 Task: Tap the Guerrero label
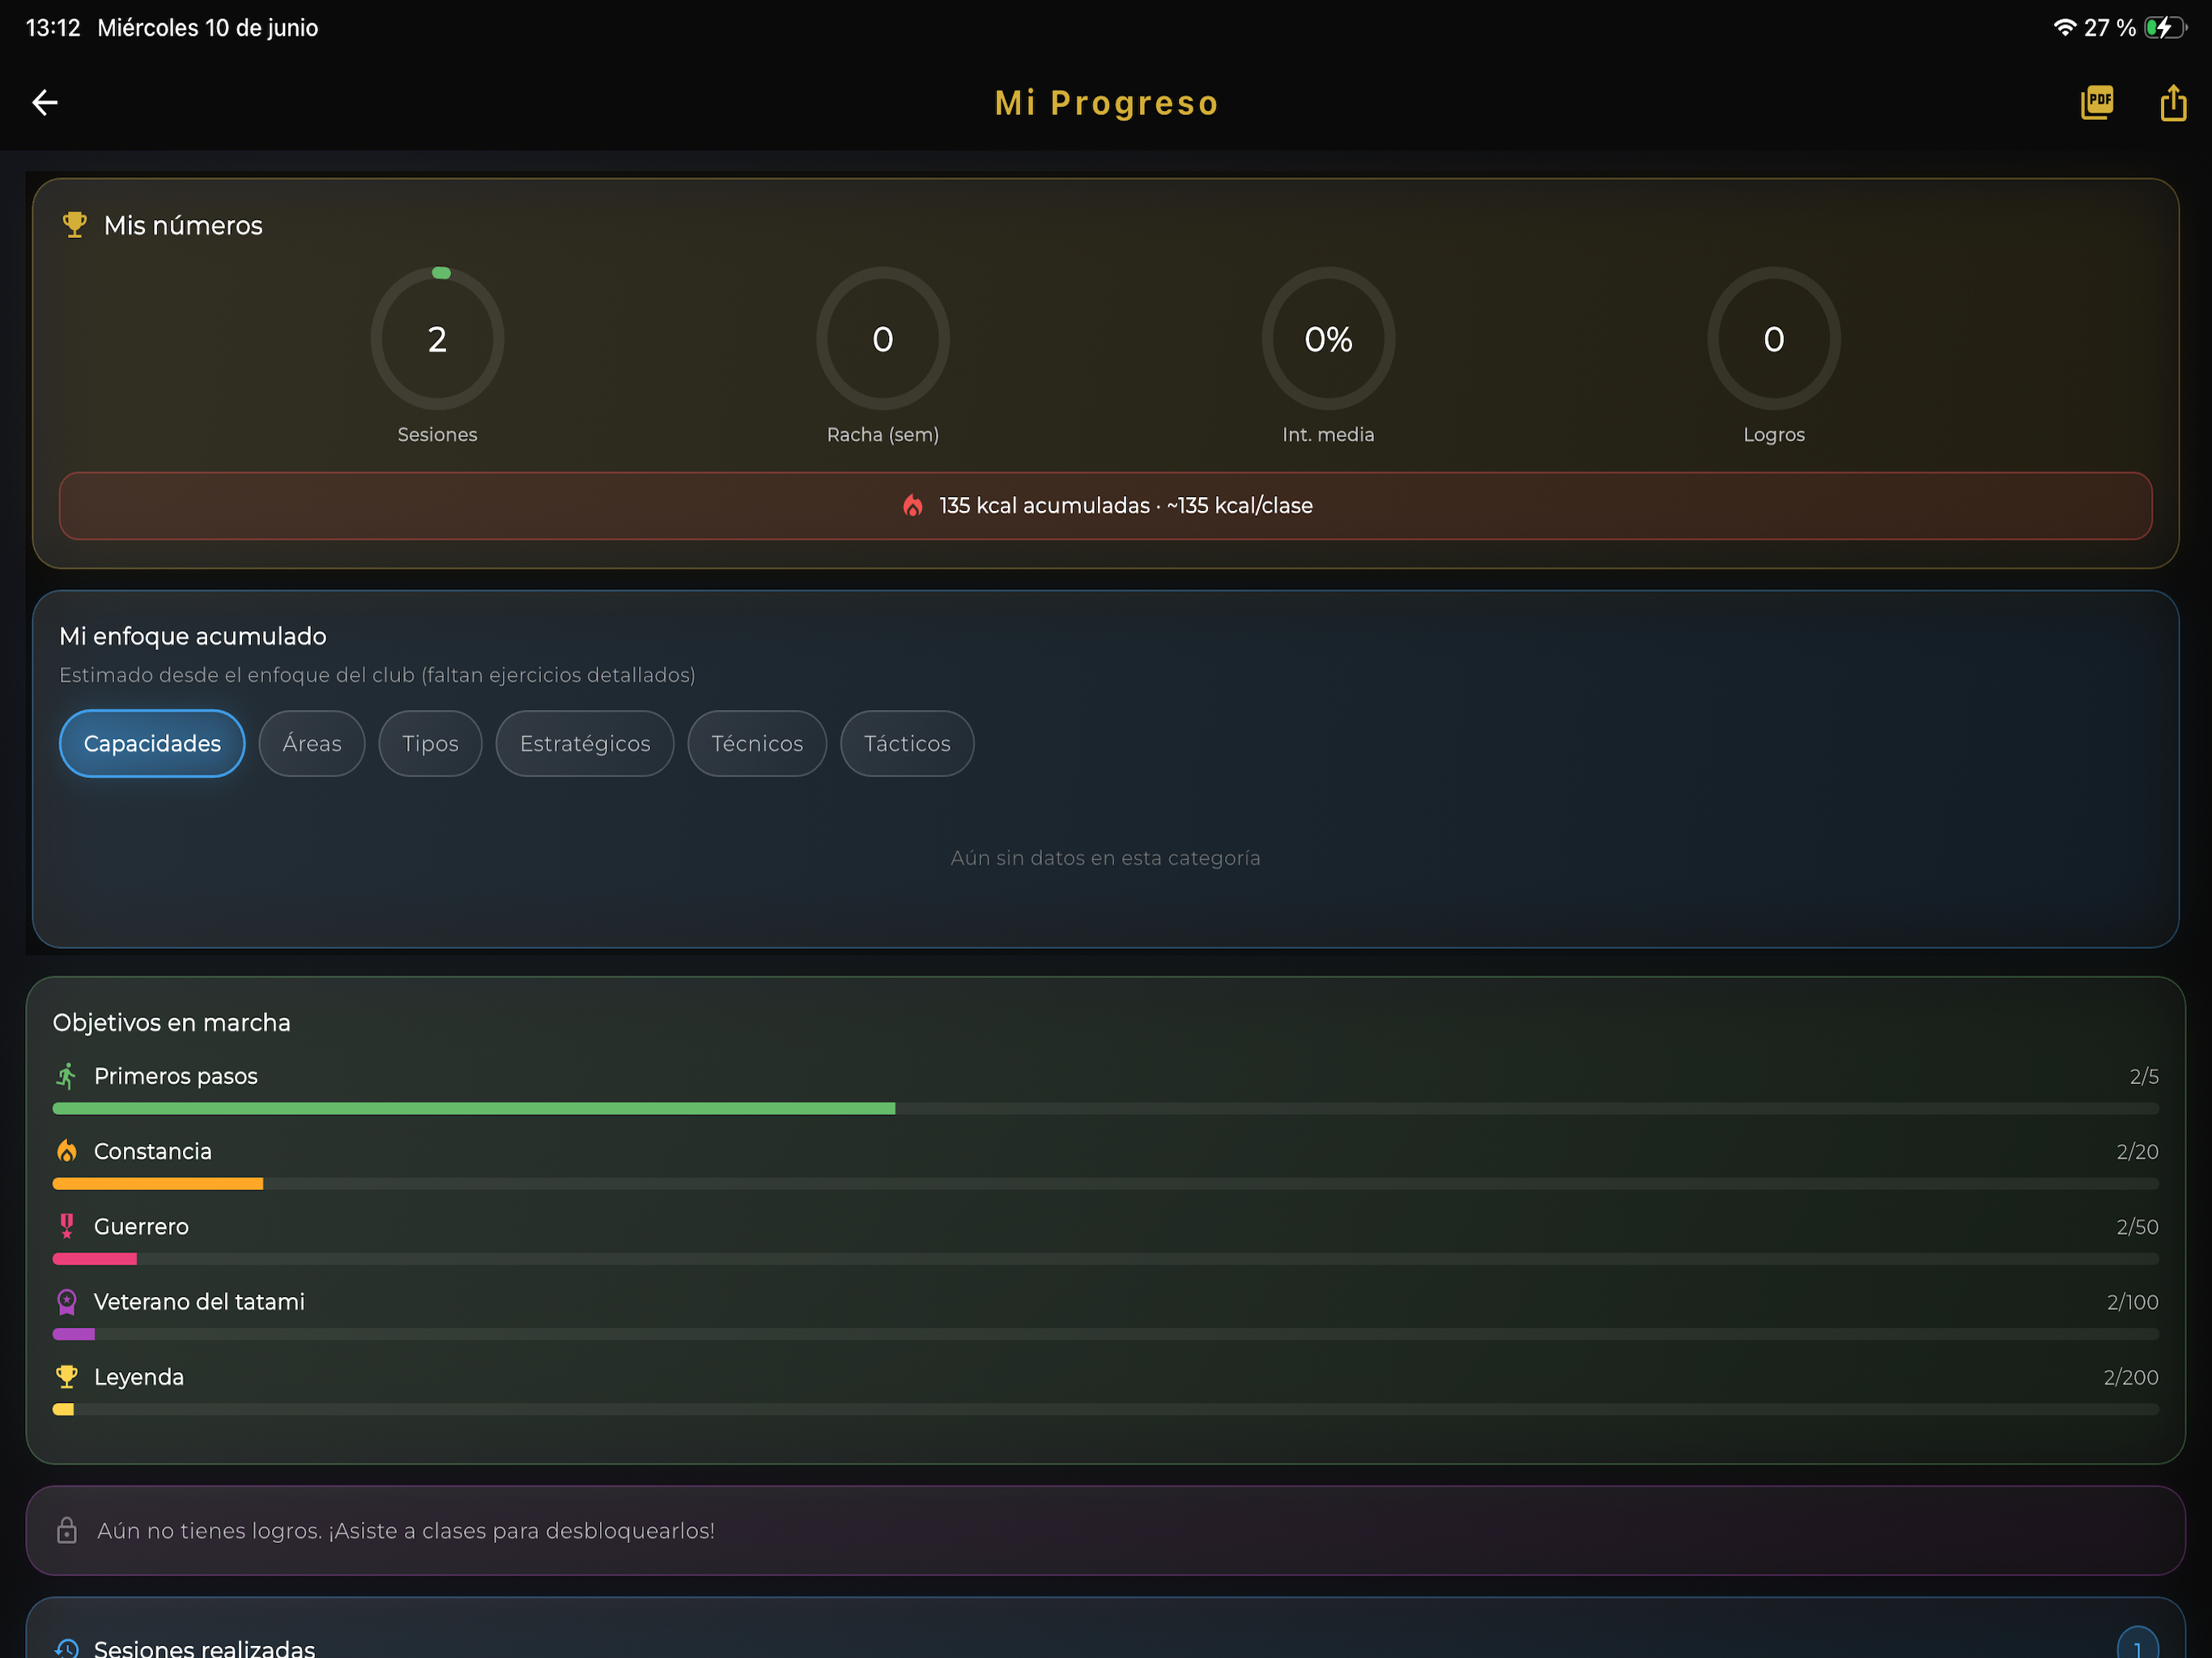(x=141, y=1226)
